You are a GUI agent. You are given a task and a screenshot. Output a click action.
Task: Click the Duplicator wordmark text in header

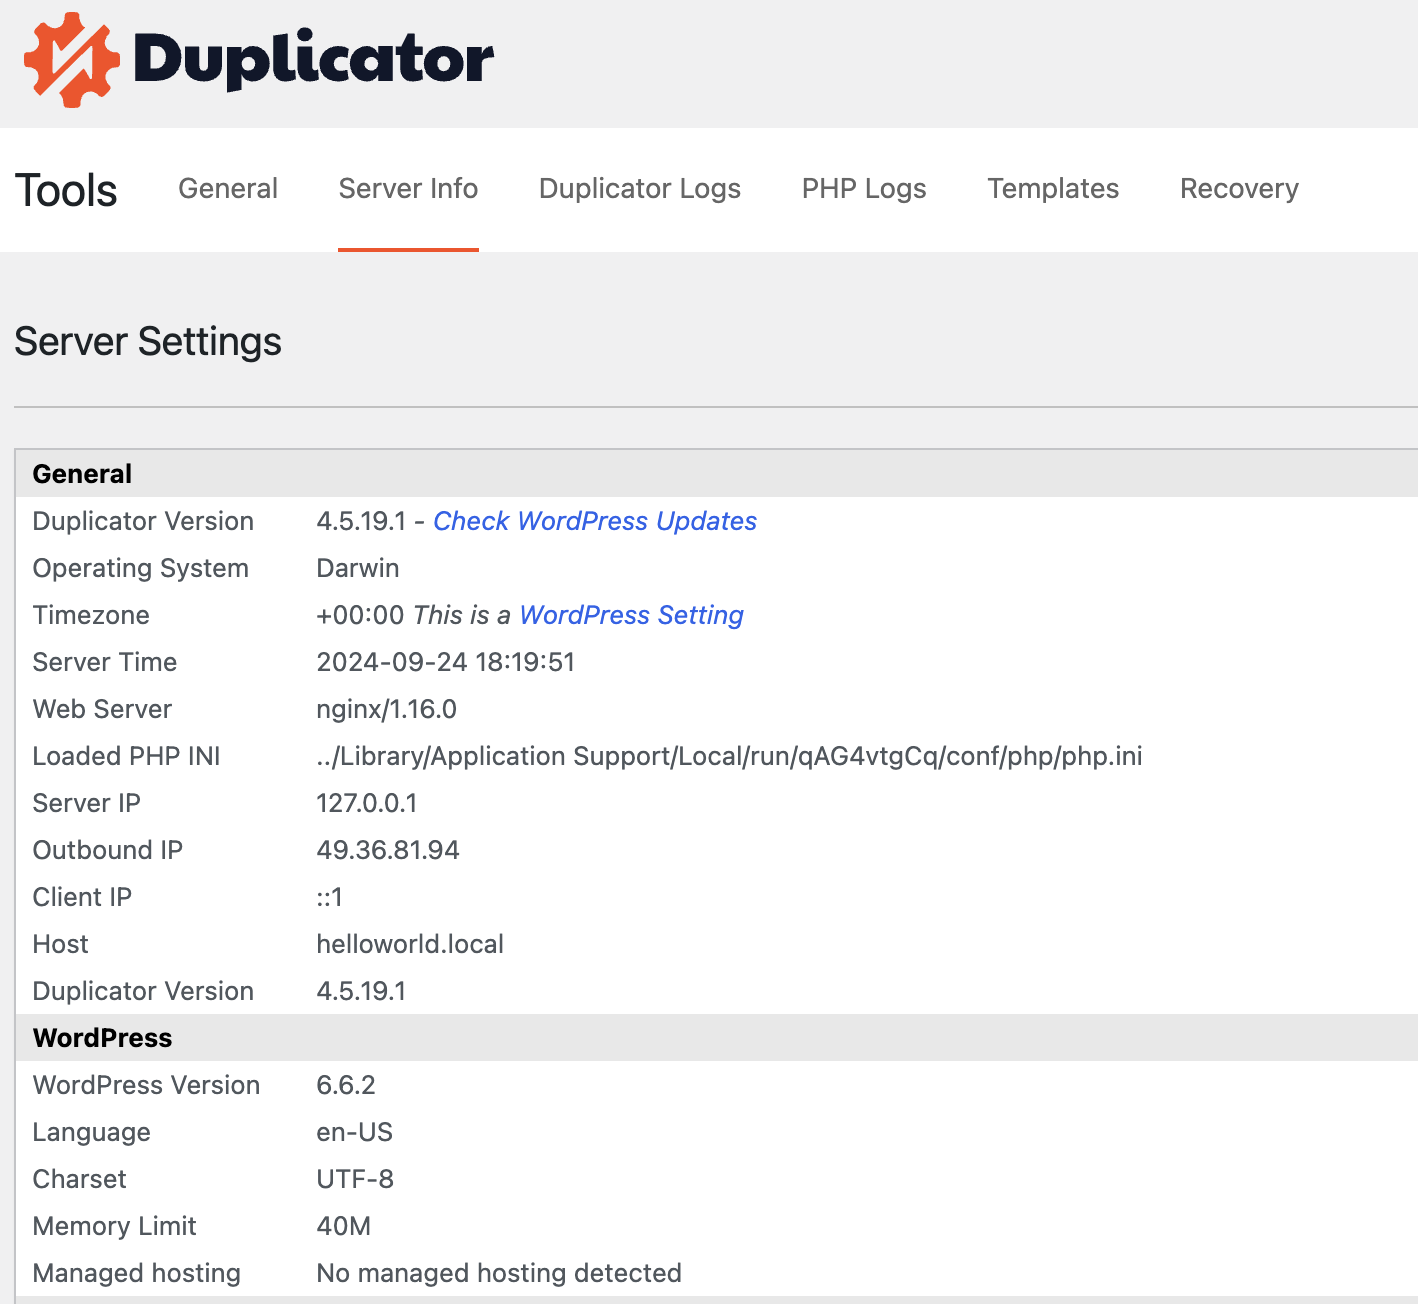click(x=314, y=60)
